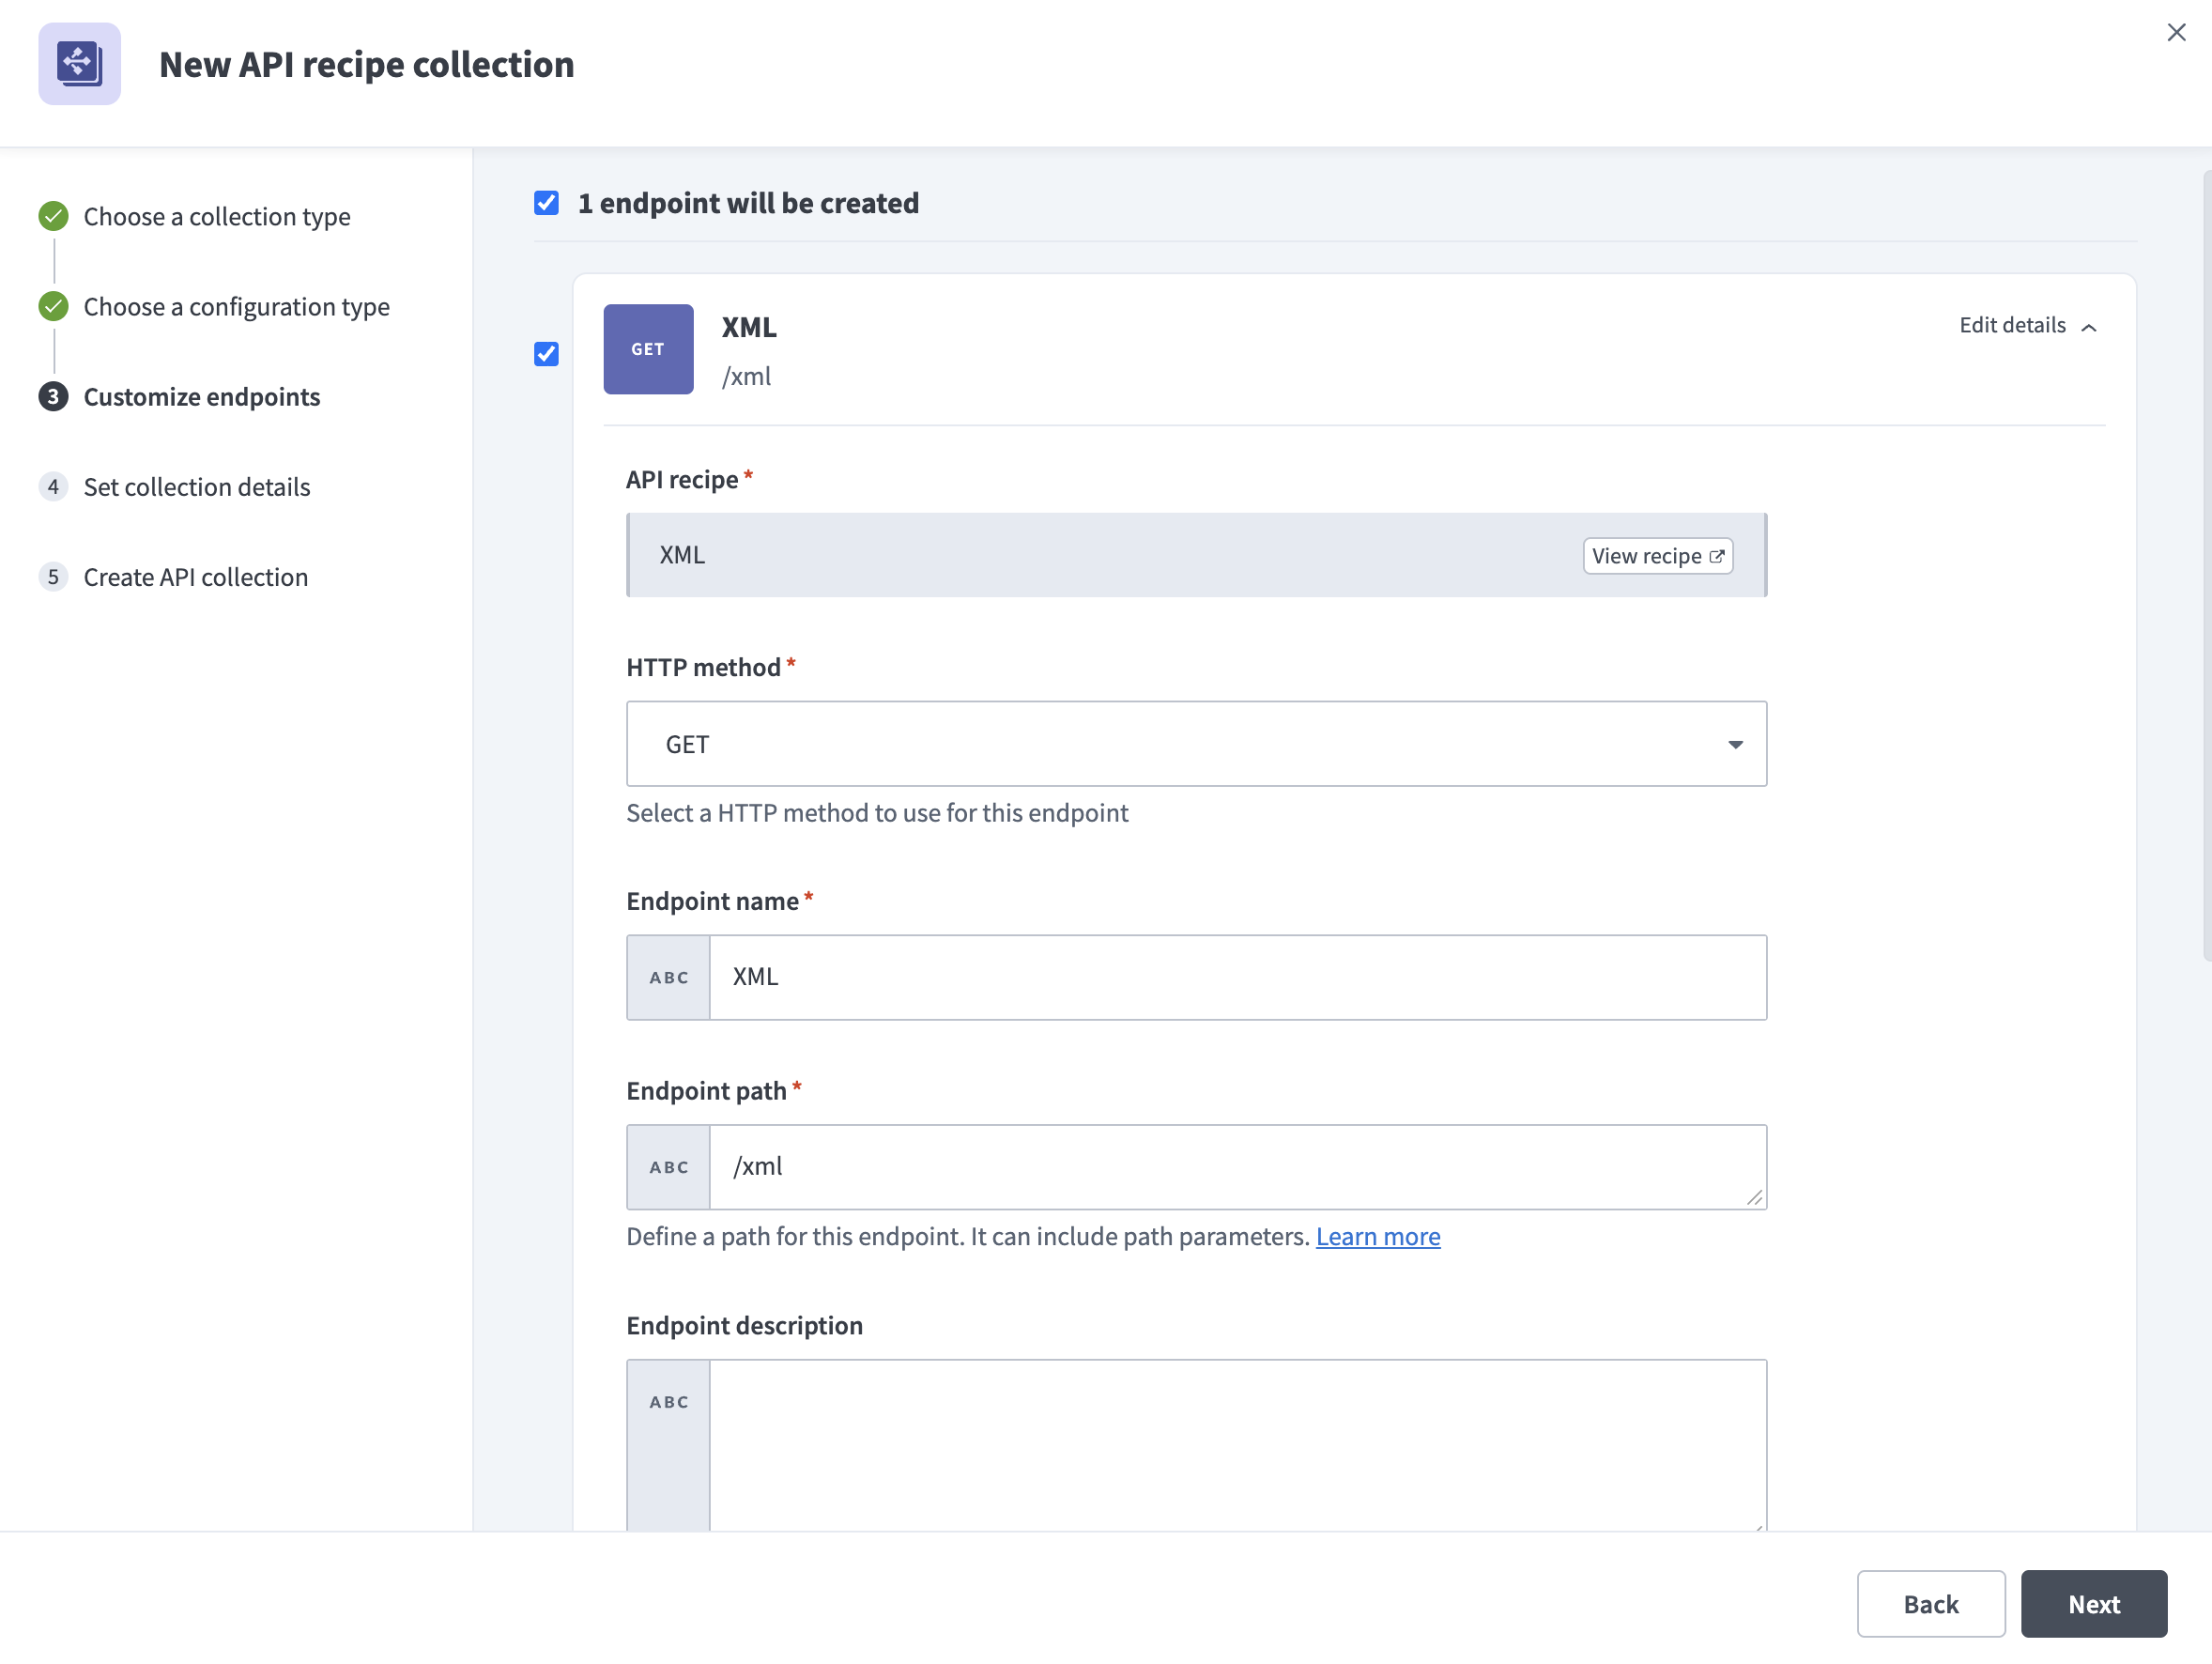Click the Next button
2212x1664 pixels.
pyautogui.click(x=2094, y=1604)
